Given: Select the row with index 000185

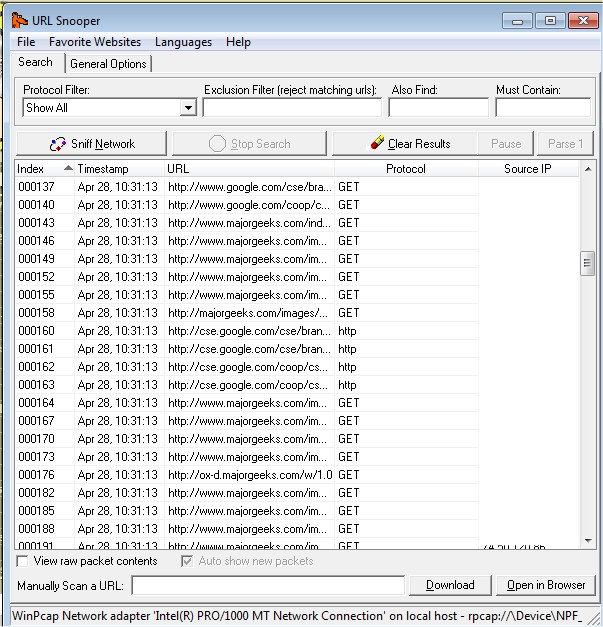Looking at the screenshot, I should click(x=247, y=511).
